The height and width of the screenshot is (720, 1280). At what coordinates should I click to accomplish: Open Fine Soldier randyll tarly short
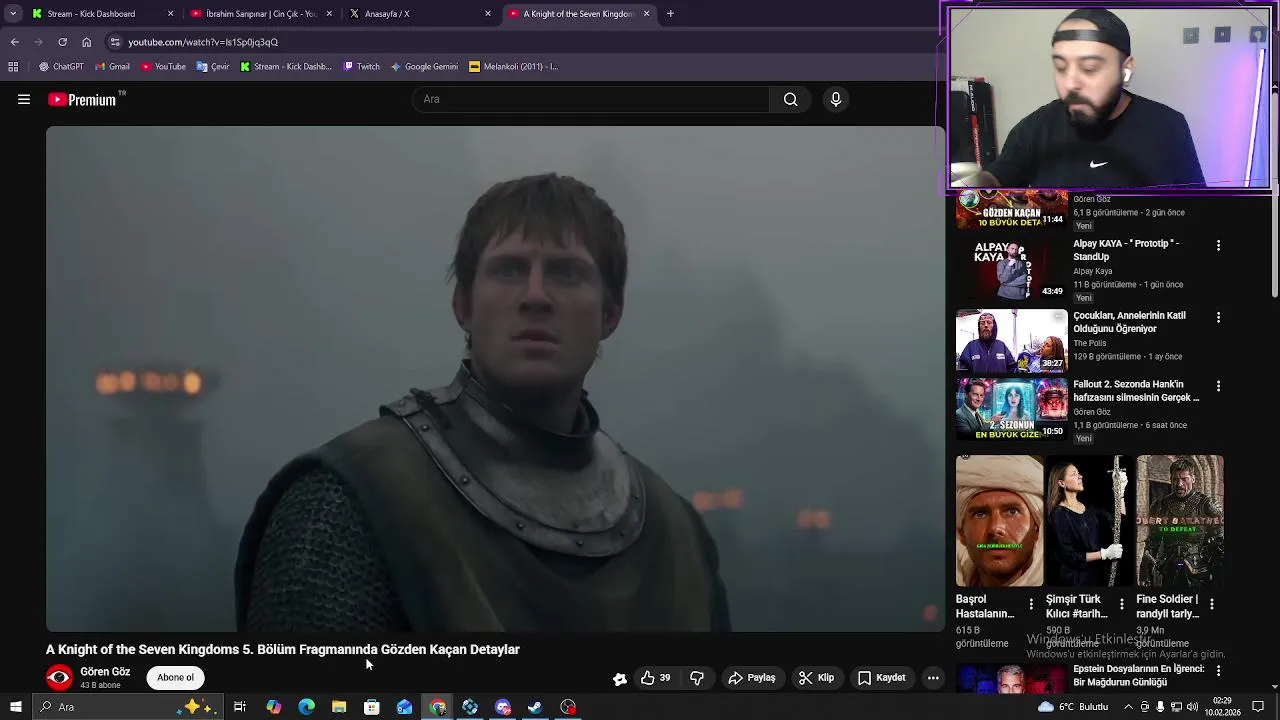coord(1179,521)
